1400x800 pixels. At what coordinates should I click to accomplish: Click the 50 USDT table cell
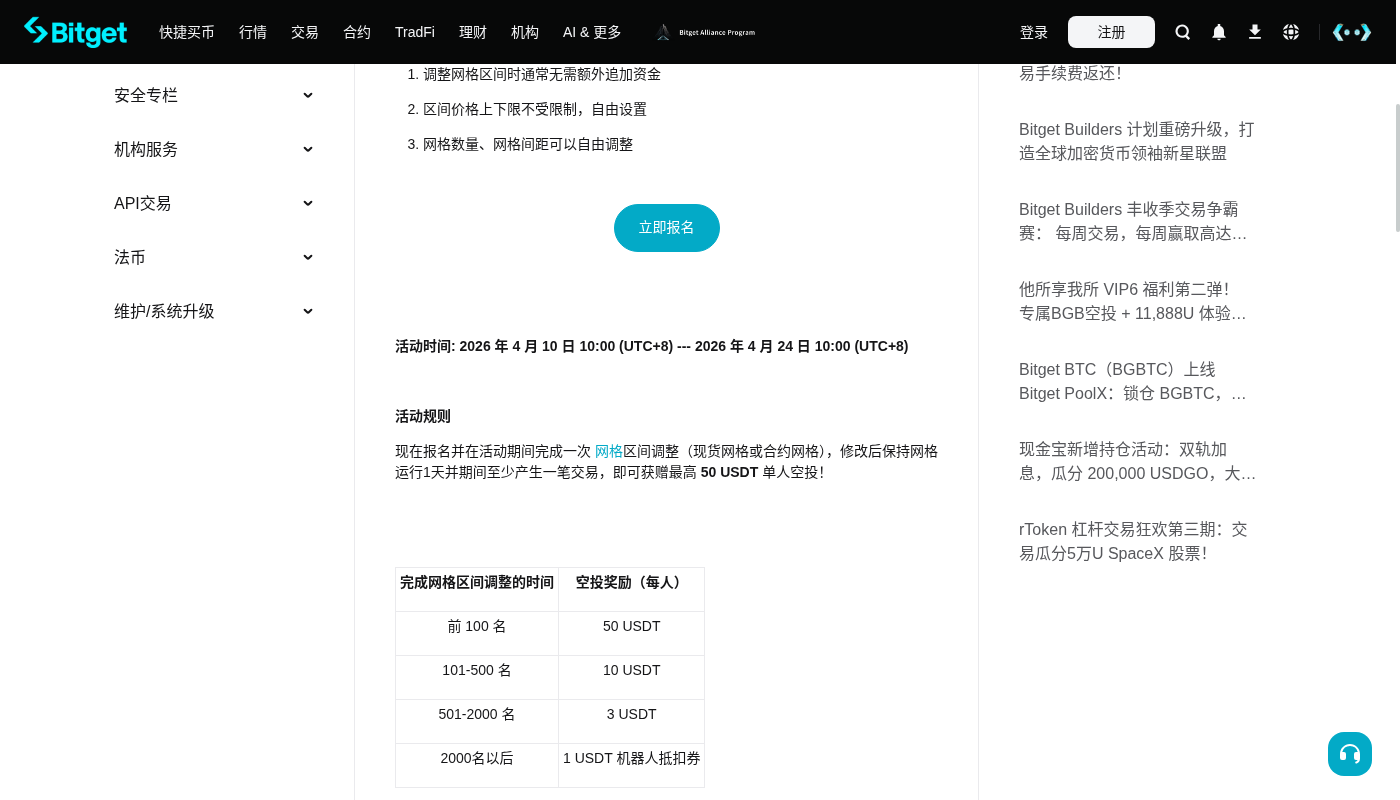pos(632,633)
